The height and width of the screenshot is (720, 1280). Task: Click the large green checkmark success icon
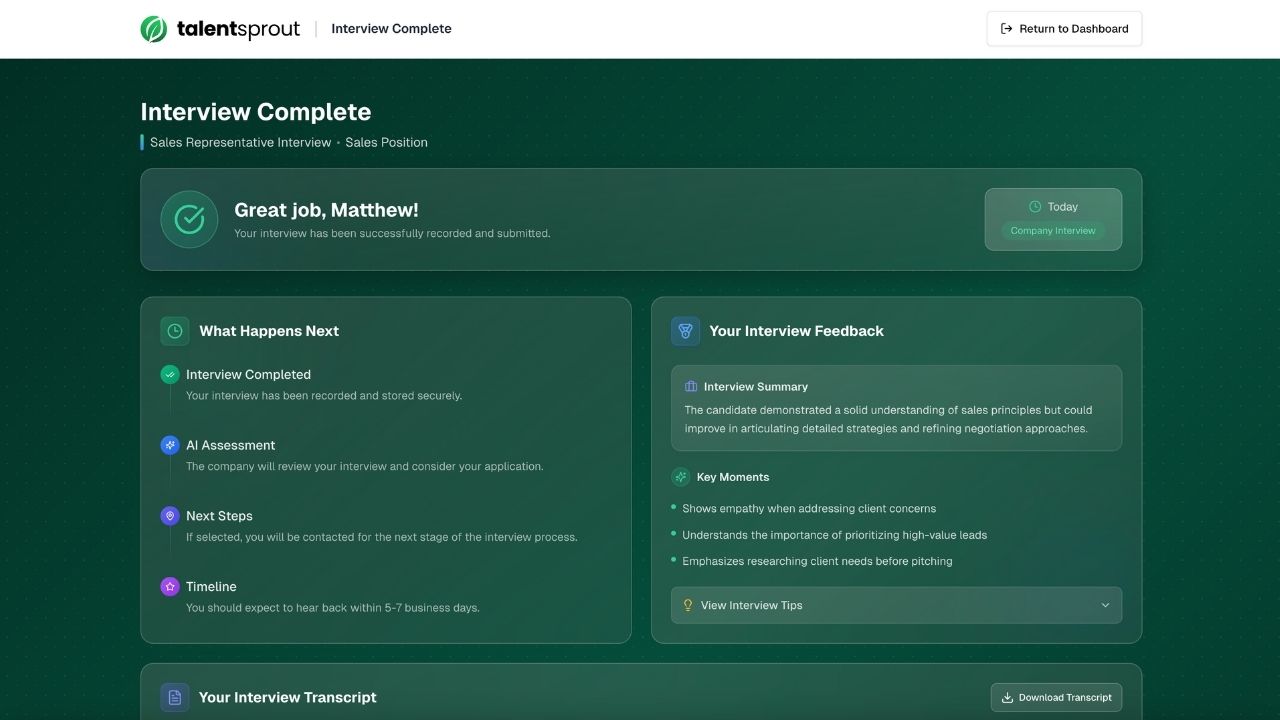(x=189, y=219)
